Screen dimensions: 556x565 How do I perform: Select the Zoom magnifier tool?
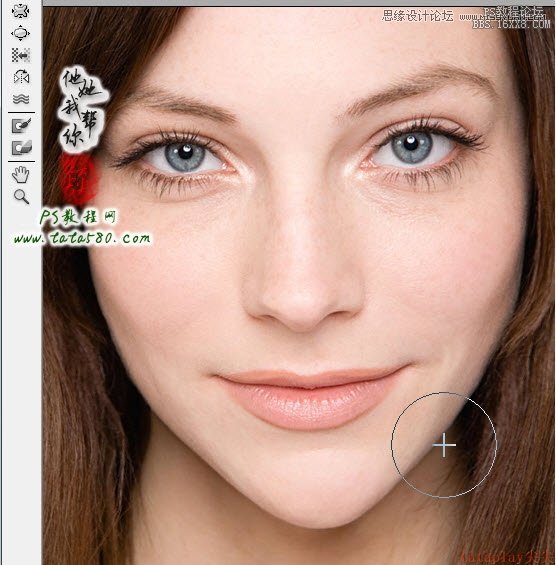(x=21, y=197)
